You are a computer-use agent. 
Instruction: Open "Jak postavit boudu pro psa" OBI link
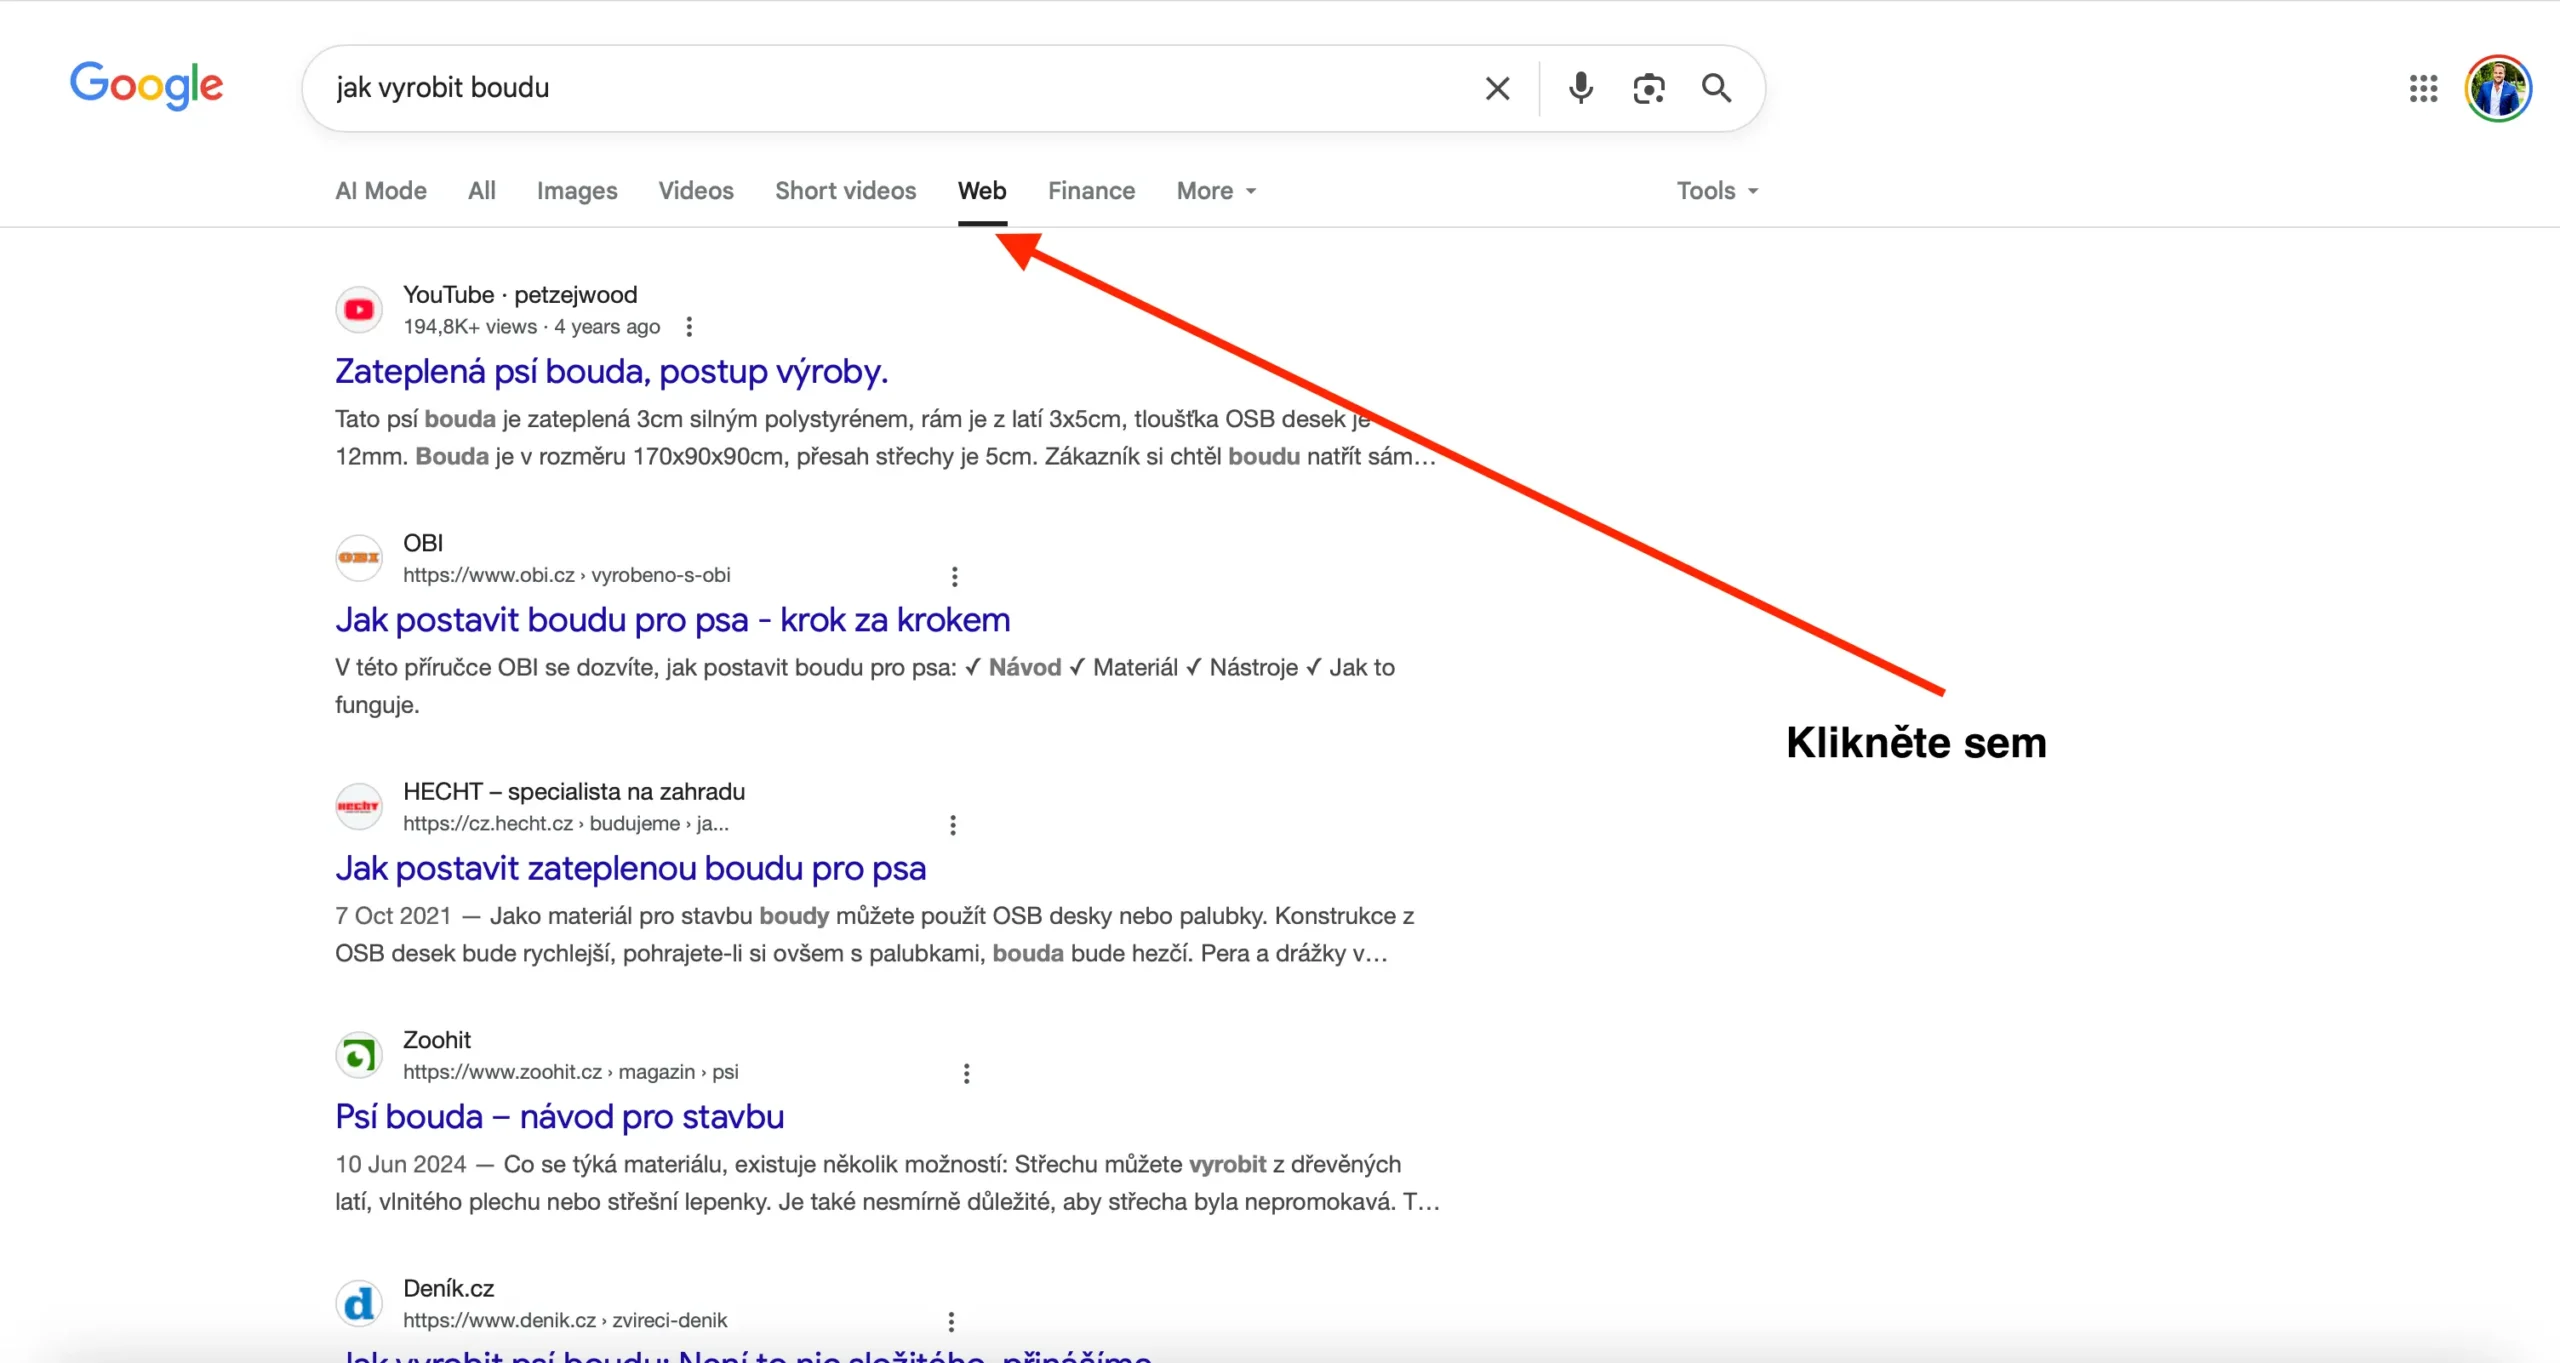[x=672, y=620]
